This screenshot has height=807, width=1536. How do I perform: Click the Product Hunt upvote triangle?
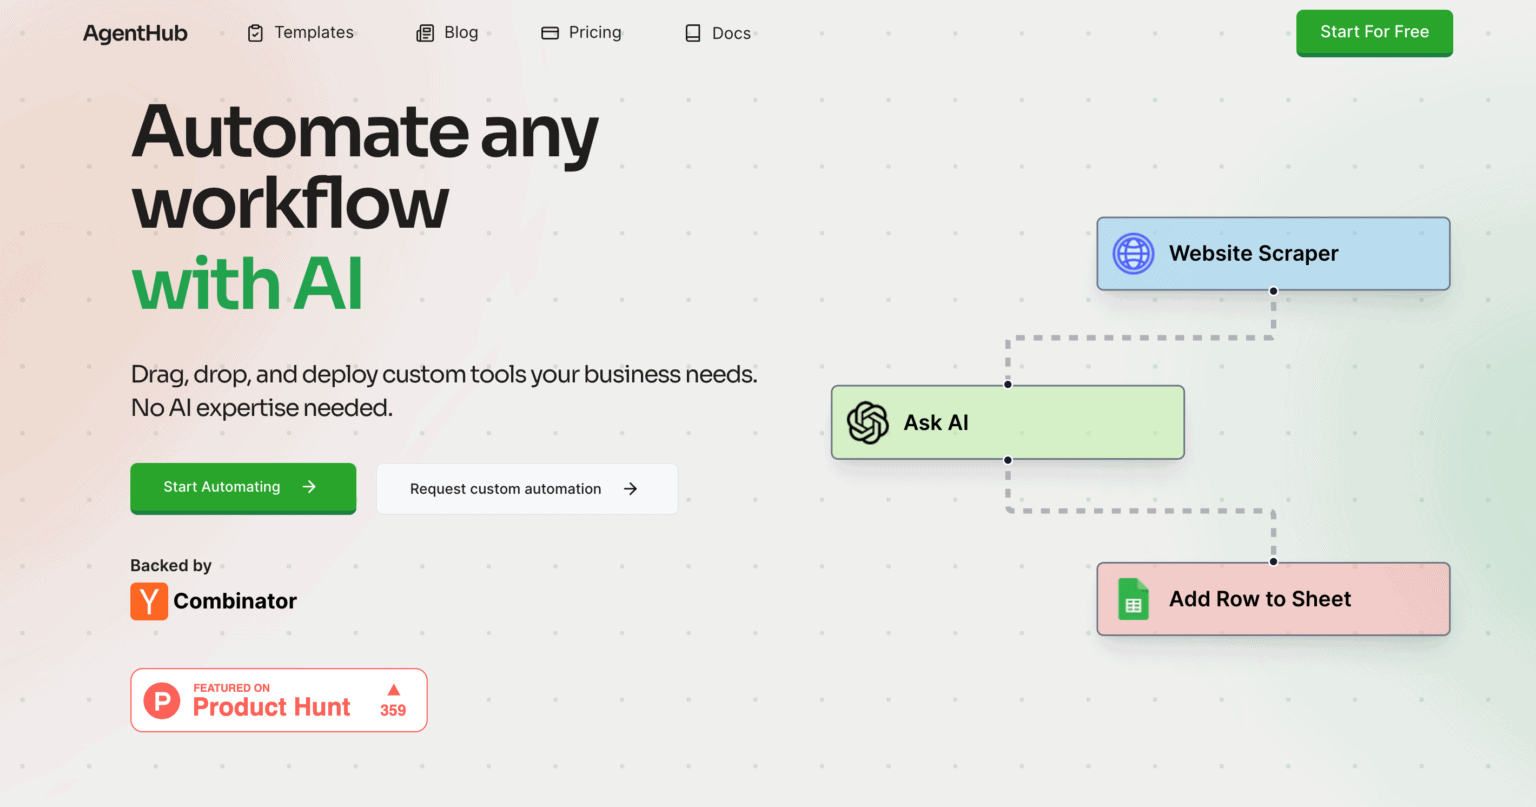click(x=393, y=690)
